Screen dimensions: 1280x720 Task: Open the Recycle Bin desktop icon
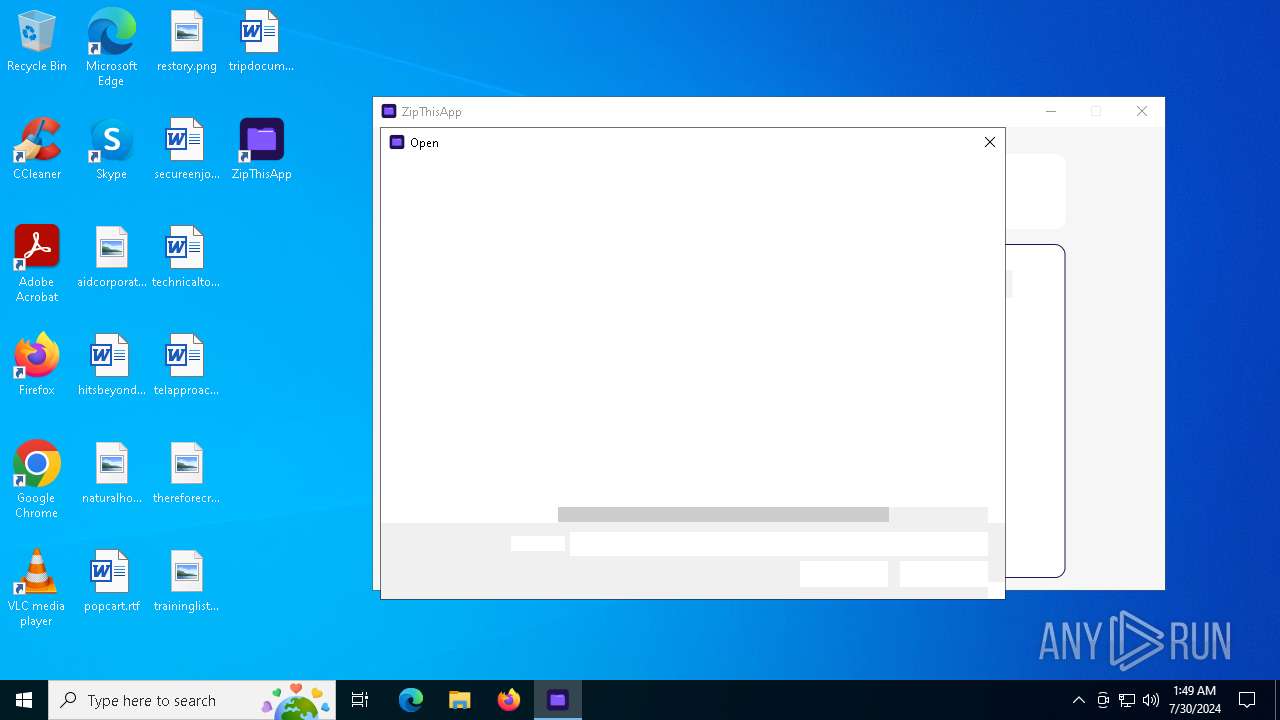click(37, 42)
